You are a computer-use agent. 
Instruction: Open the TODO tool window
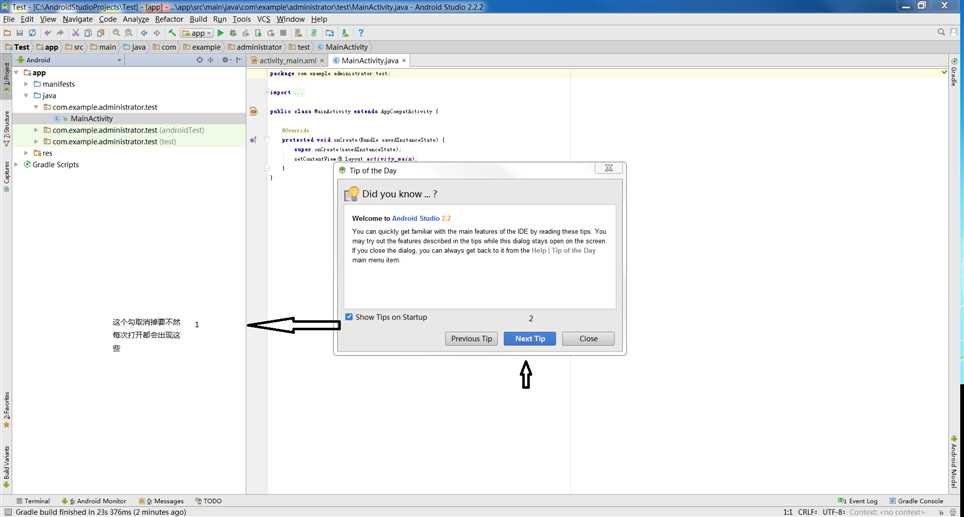208,501
